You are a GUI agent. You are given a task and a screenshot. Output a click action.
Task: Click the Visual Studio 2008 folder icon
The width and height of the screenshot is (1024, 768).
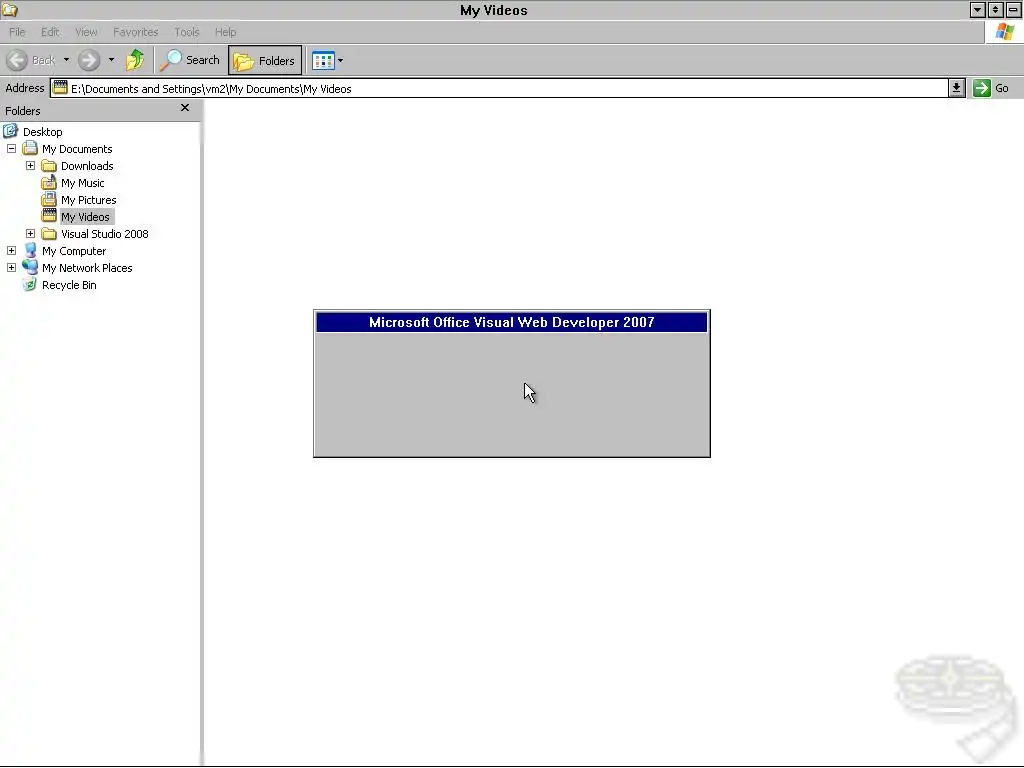coord(49,234)
